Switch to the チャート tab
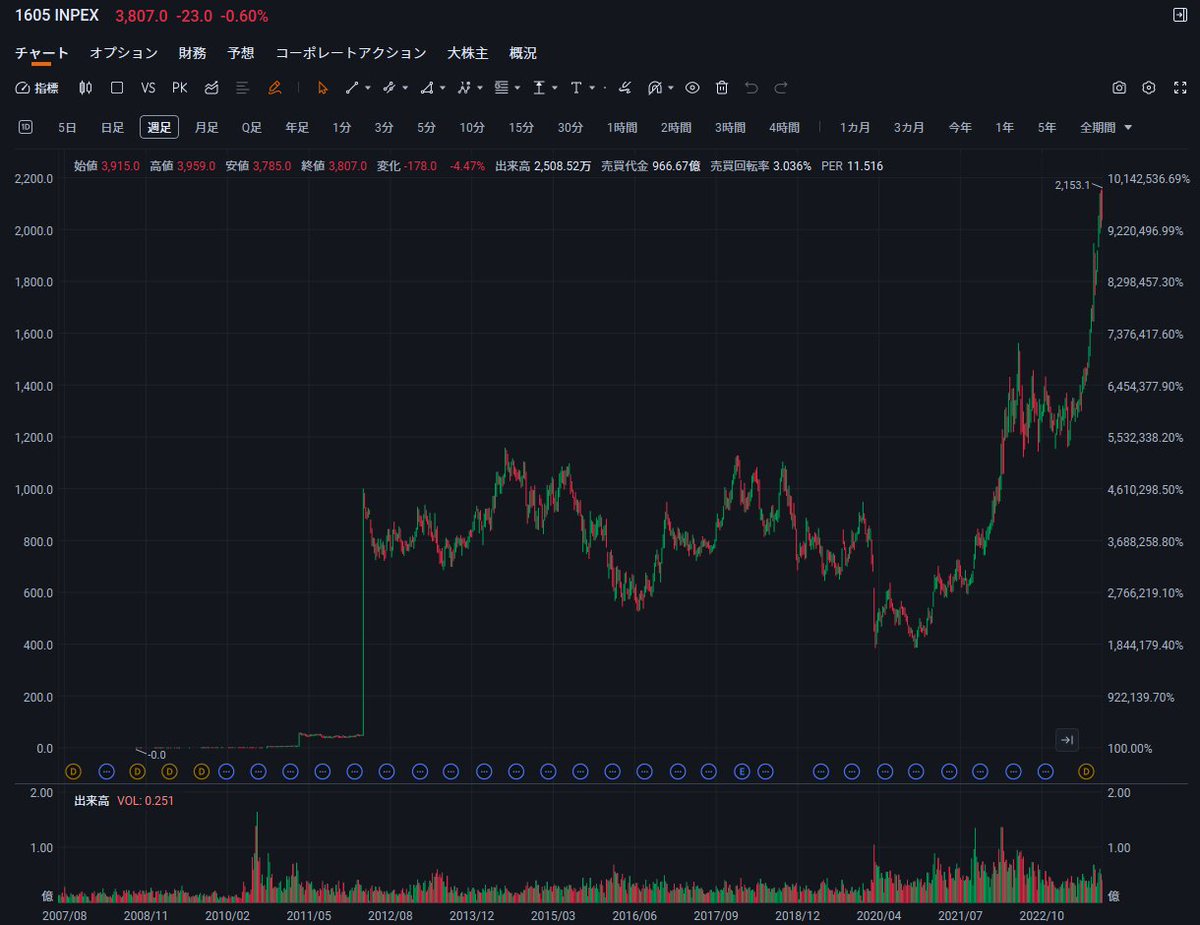 tap(42, 53)
